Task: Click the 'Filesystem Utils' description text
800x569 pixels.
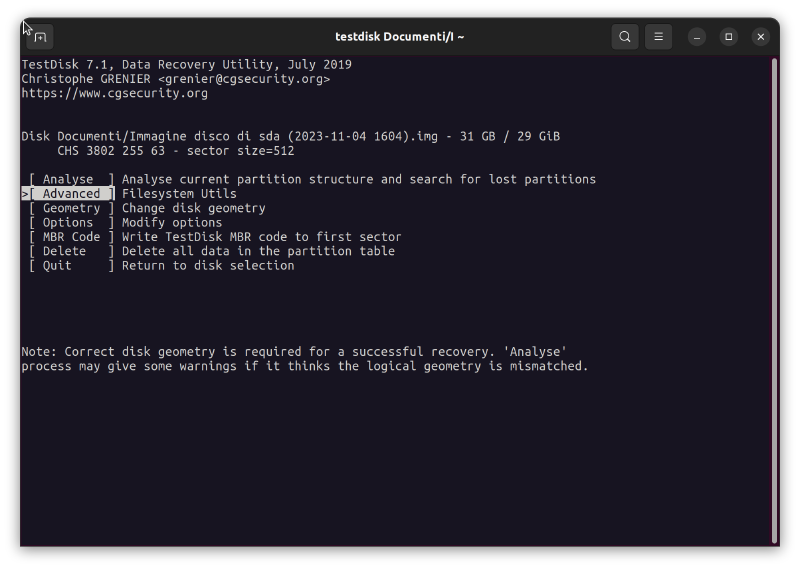Action: coord(179,194)
